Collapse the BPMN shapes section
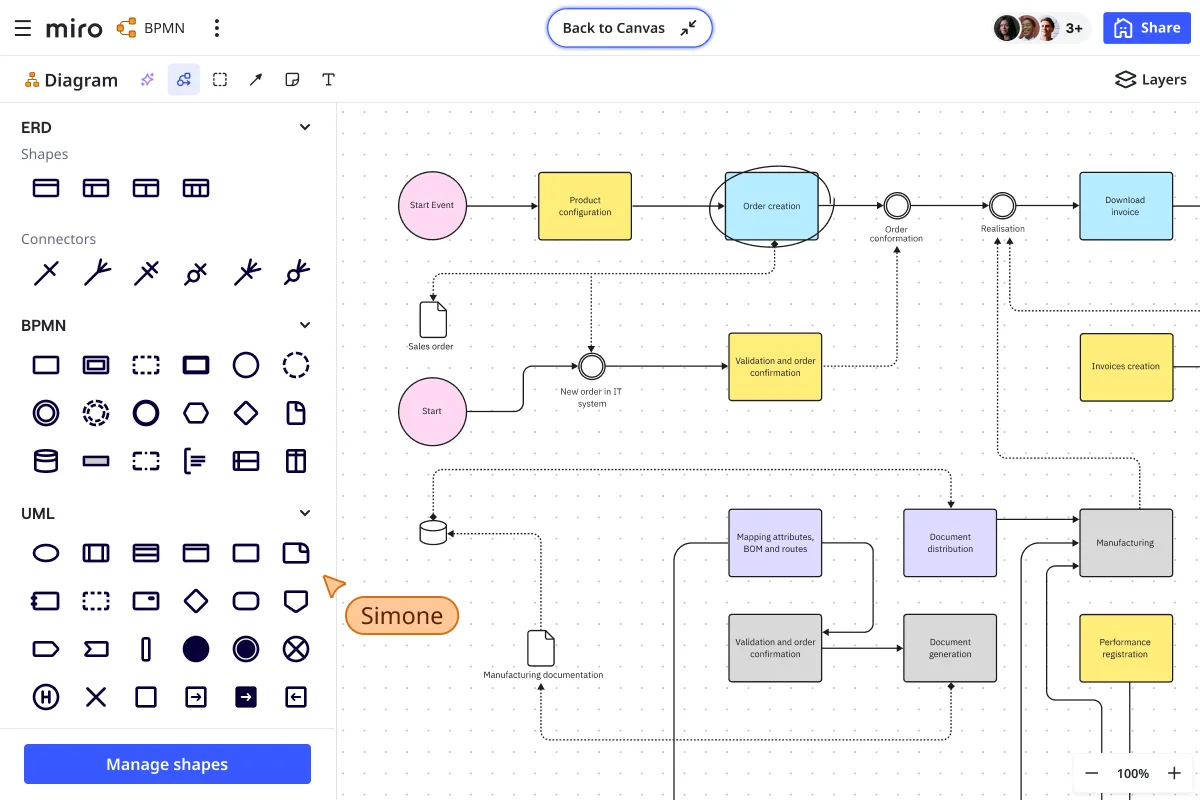Screen dimensions: 1200x800 305,325
